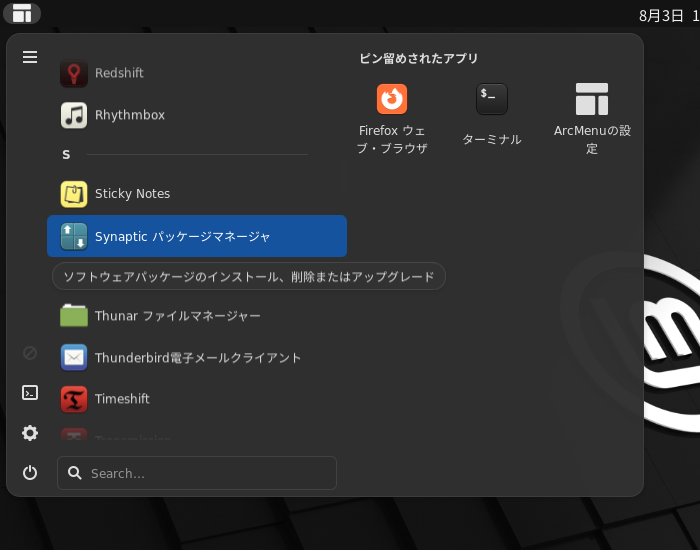
Task: Click ピン留めされたアプリ heading
Action: (x=418, y=58)
